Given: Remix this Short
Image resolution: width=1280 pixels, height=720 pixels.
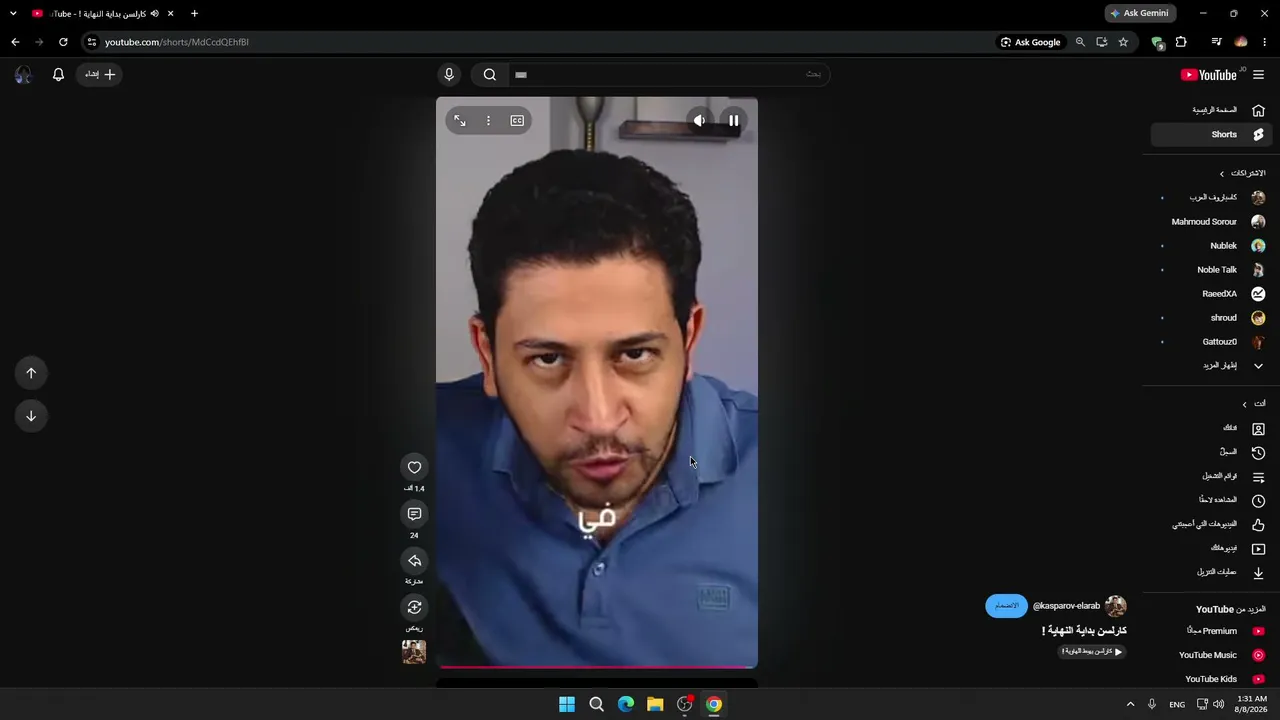Looking at the screenshot, I should click(414, 607).
